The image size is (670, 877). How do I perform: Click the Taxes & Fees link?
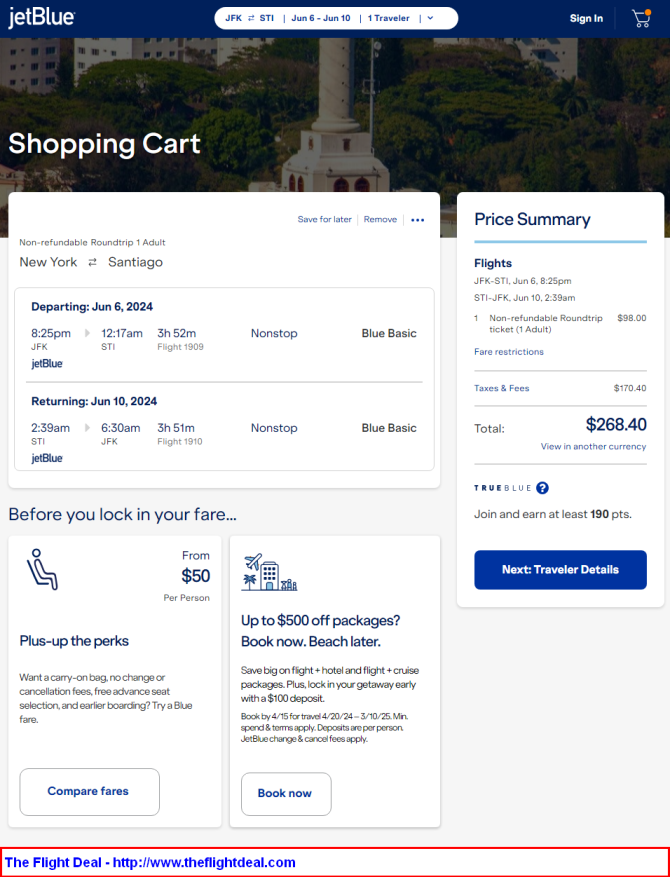[502, 388]
